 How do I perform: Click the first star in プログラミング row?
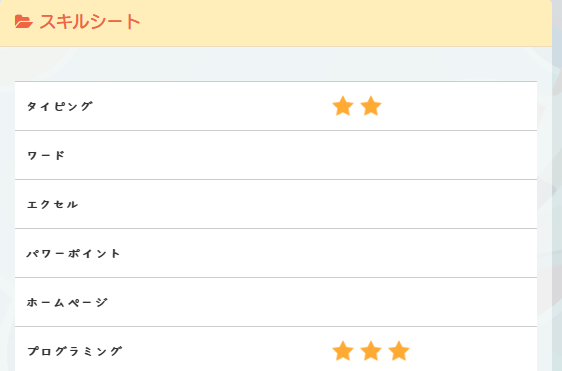pyautogui.click(x=343, y=351)
